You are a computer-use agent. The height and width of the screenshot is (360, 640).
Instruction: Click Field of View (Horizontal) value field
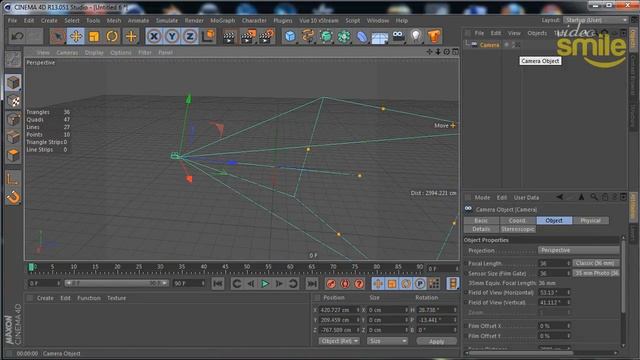pyautogui.click(x=554, y=293)
